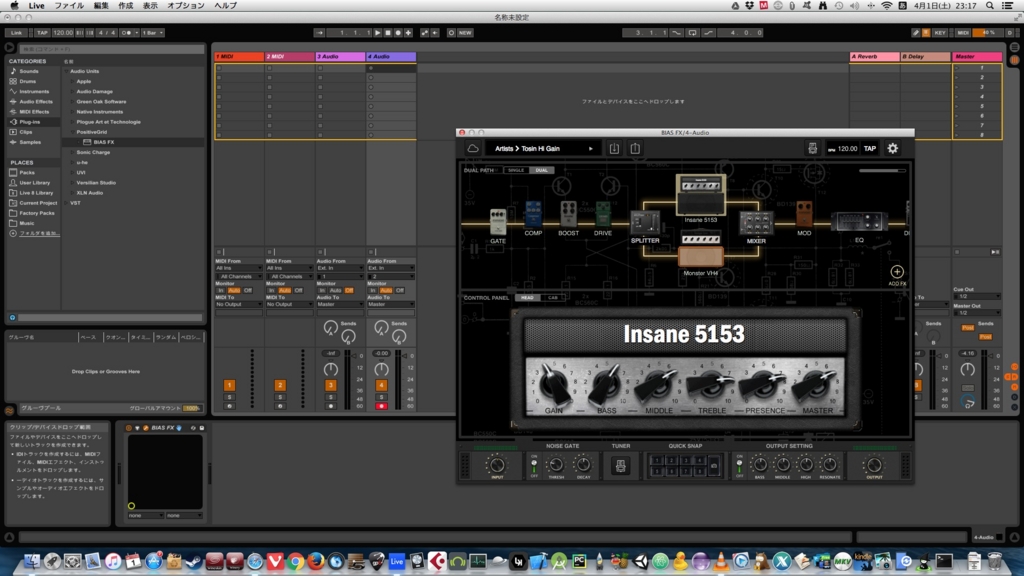Click the MASTER knob on Insane 5153
This screenshot has height=576, width=1024.
point(817,384)
